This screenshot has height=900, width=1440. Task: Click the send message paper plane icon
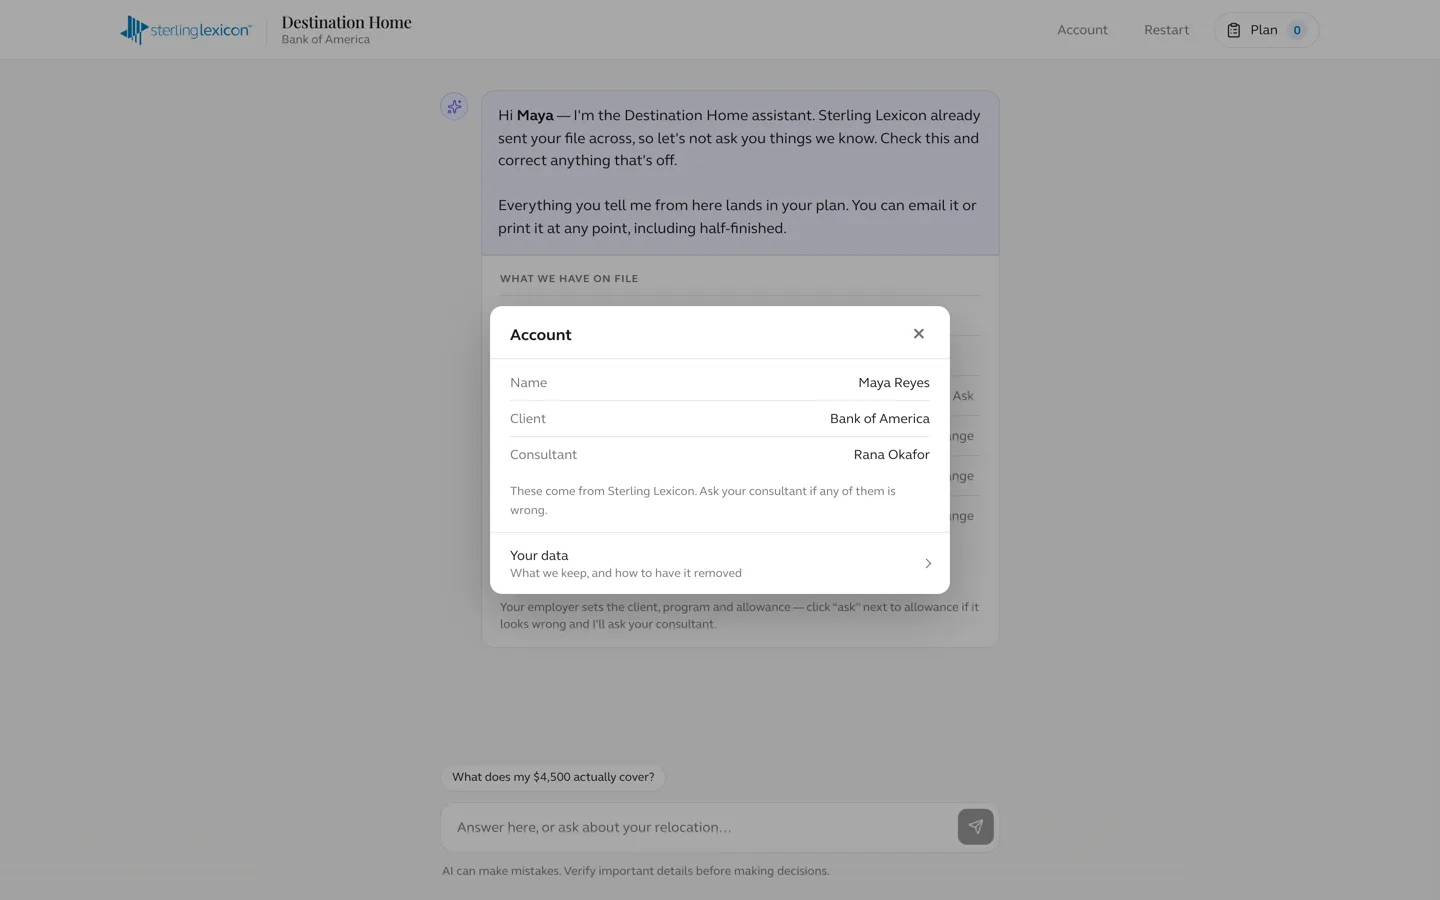tap(975, 827)
